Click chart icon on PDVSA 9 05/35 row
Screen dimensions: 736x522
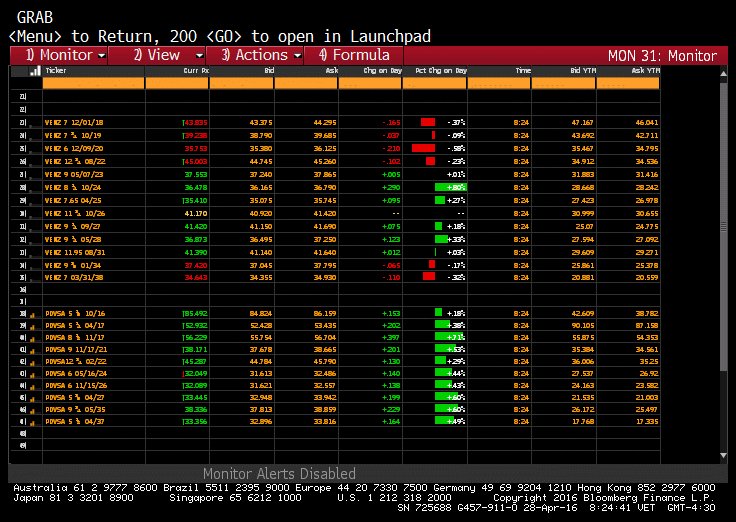tap(32, 410)
